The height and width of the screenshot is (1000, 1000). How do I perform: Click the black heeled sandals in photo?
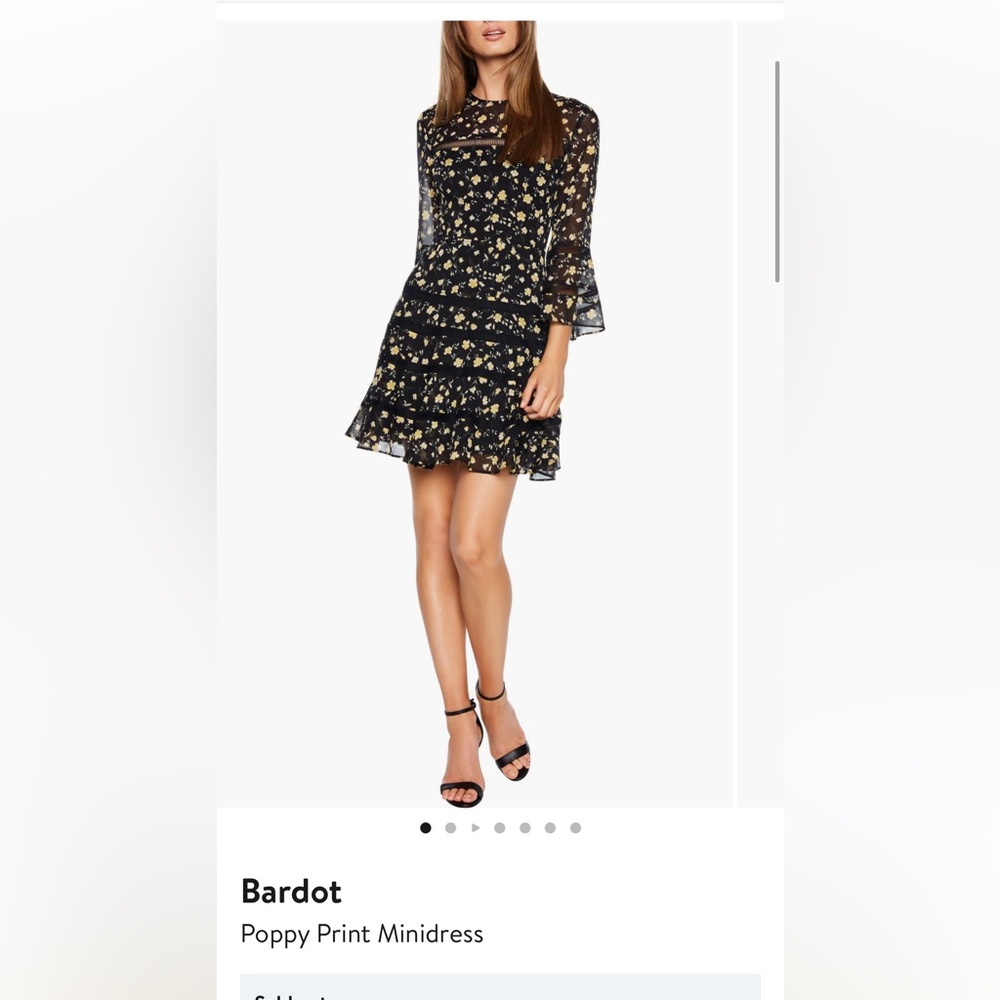(485, 746)
